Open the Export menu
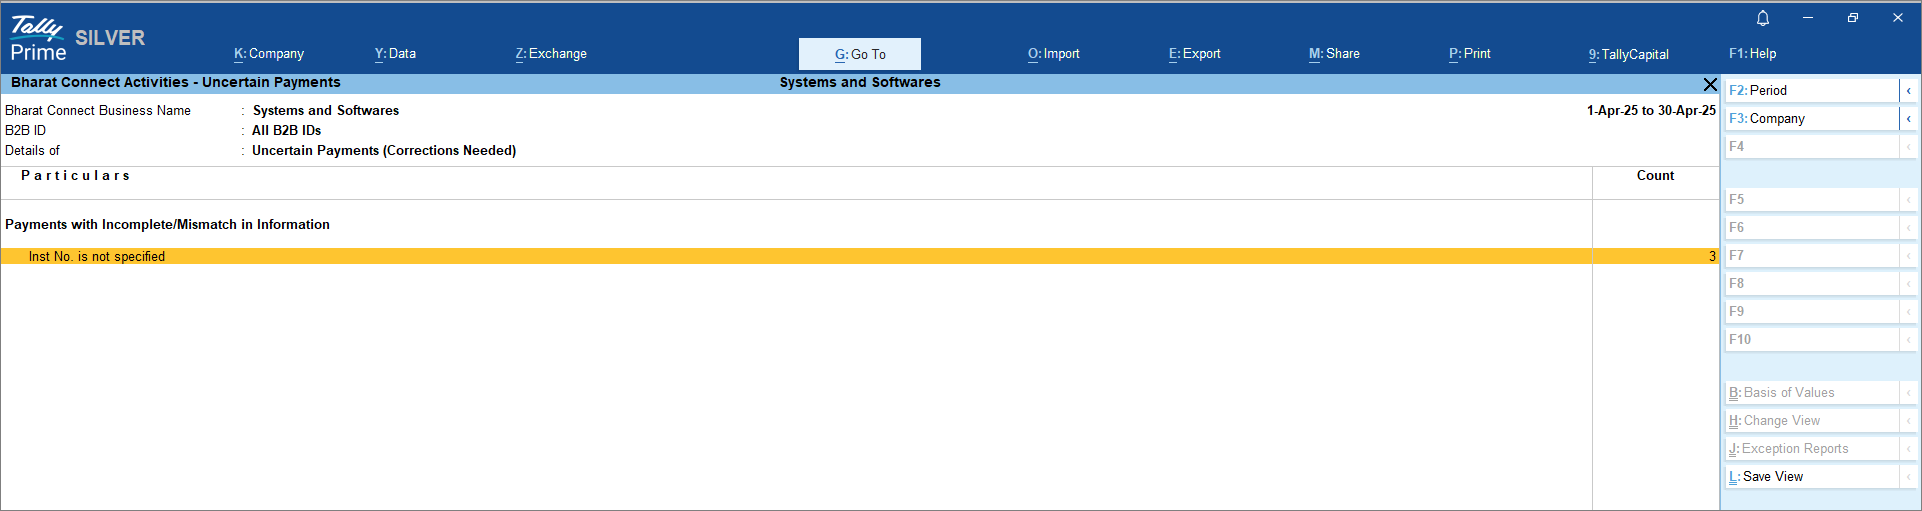 1195,54
